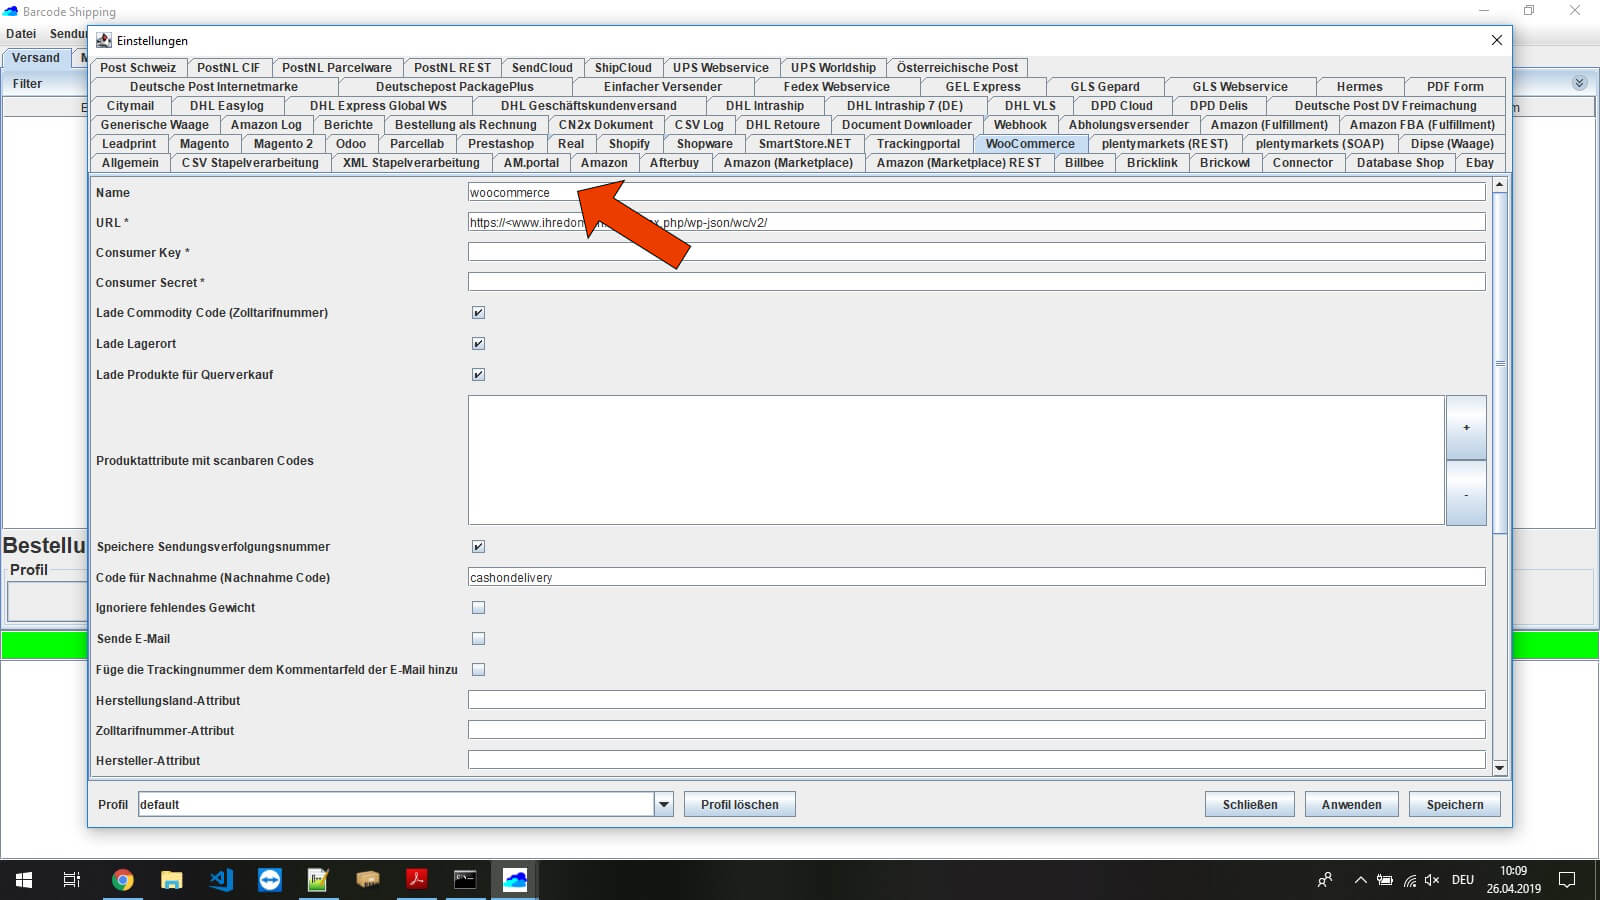Open the notepad editor taskbar icon
This screenshot has width=1600, height=900.
tap(319, 880)
